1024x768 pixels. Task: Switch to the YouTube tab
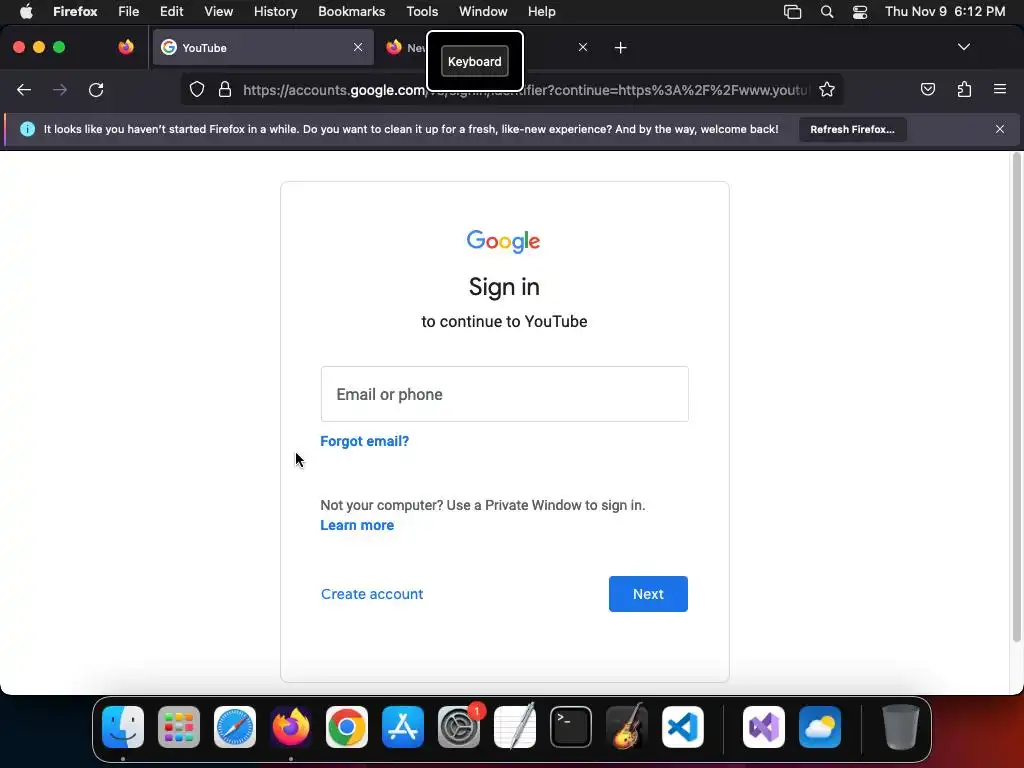pyautogui.click(x=263, y=48)
